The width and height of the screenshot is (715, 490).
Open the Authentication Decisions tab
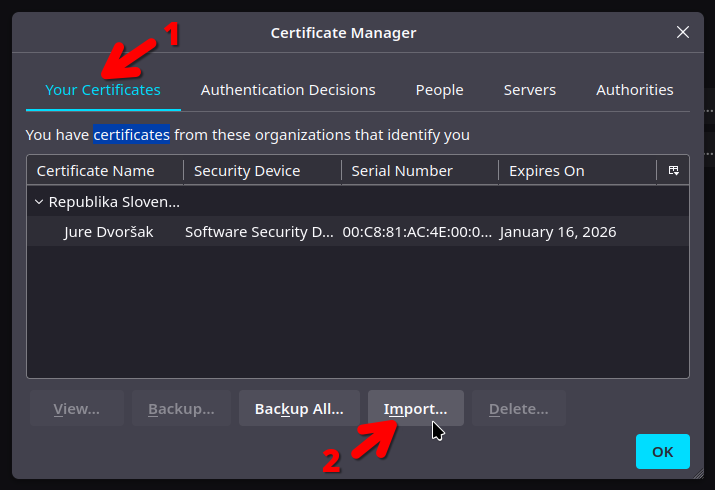click(288, 90)
